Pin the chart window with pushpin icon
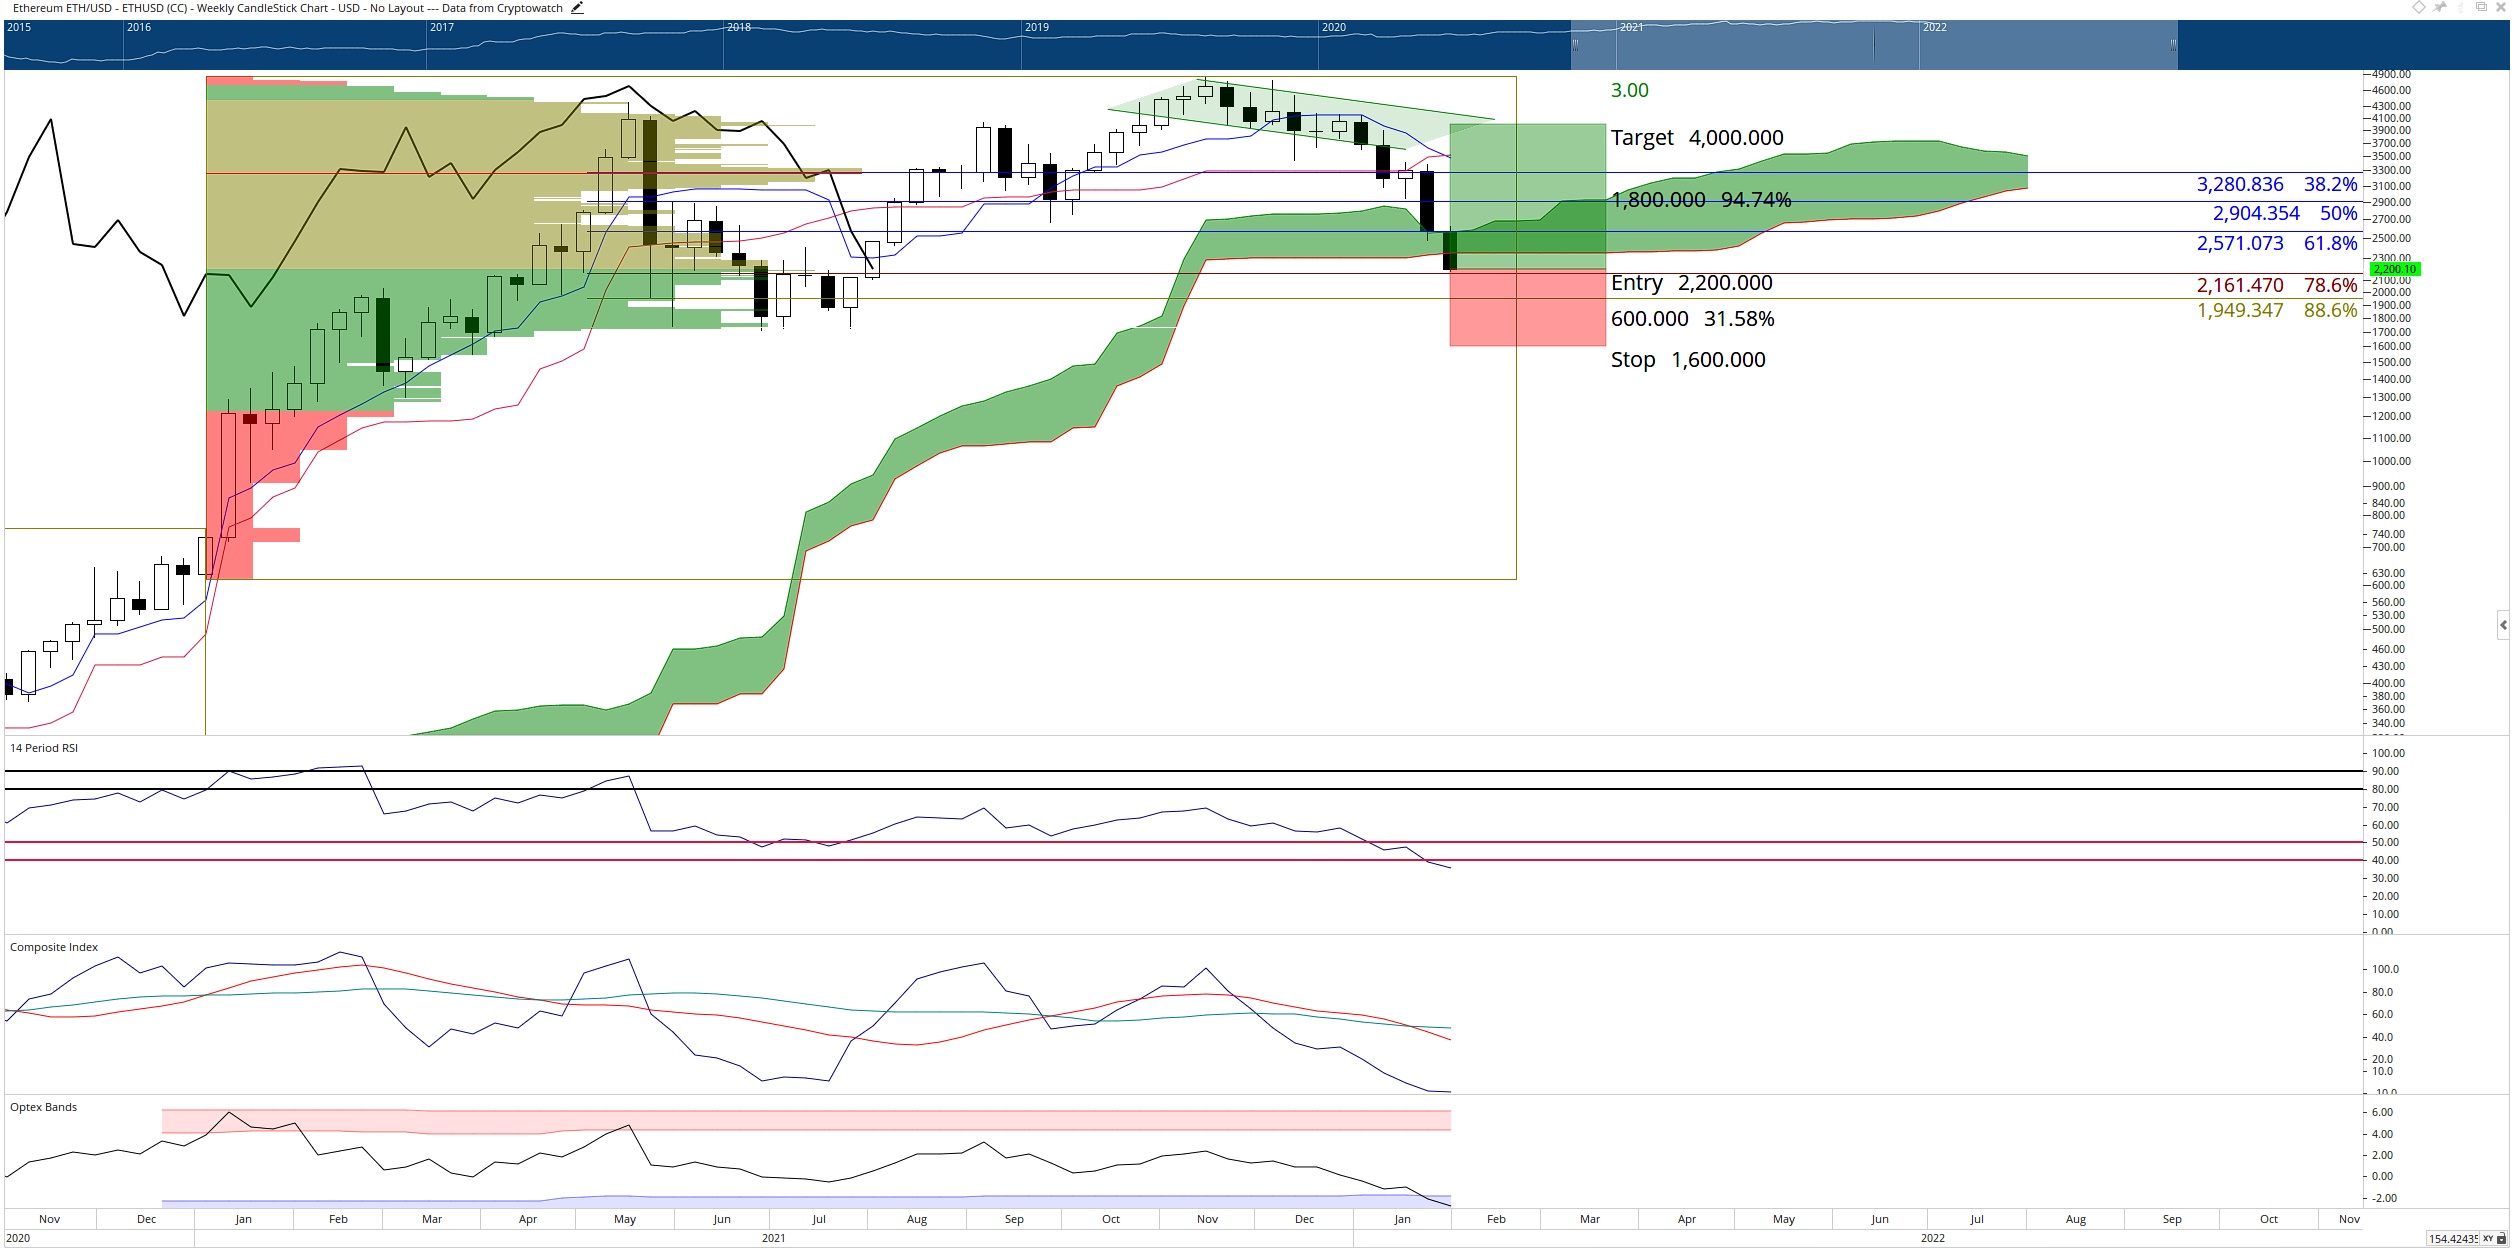The width and height of the screenshot is (2514, 1250). pyautogui.click(x=2439, y=7)
